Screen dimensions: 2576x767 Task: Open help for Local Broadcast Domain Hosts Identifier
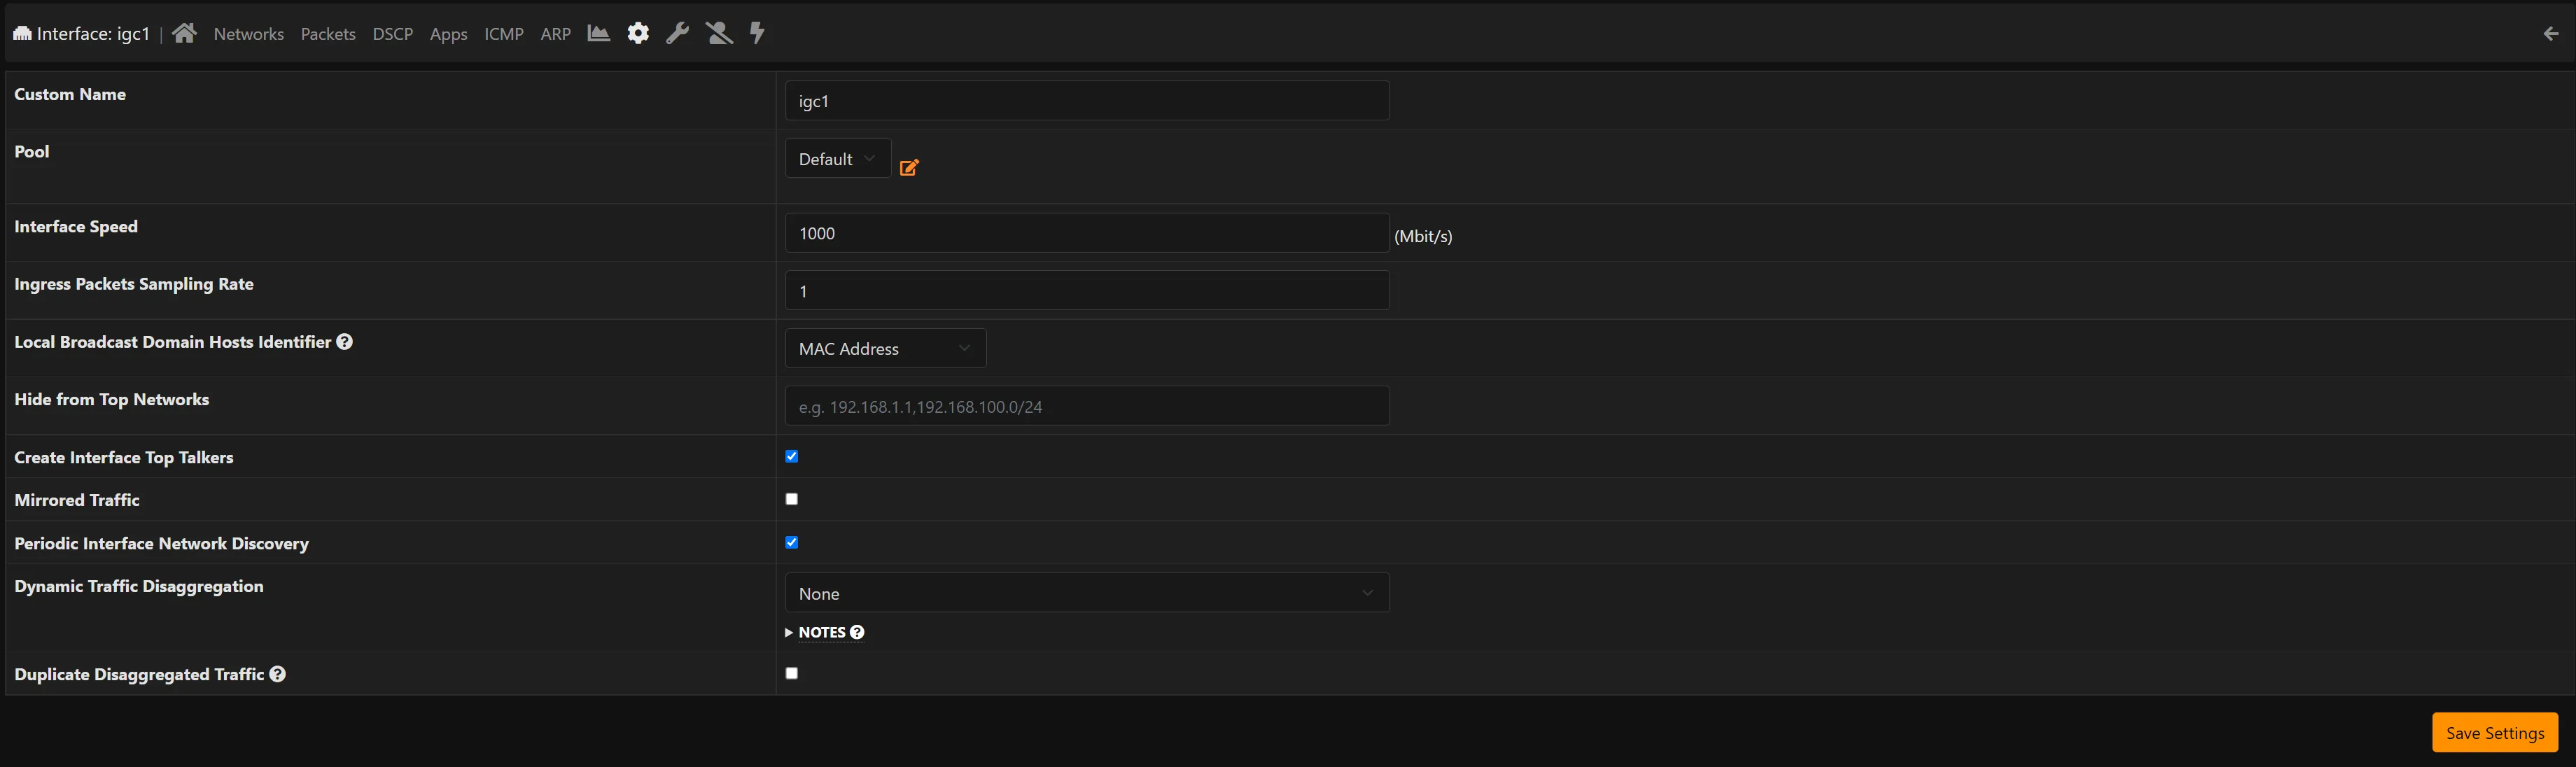(x=344, y=341)
